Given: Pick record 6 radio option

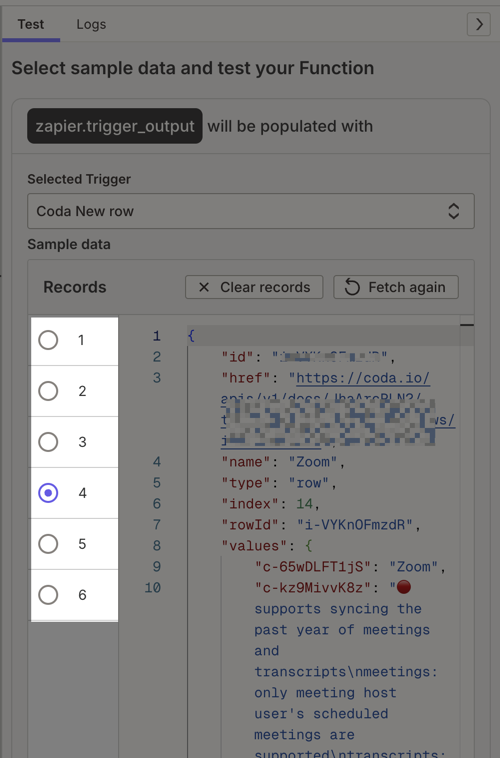Looking at the screenshot, I should (48, 595).
